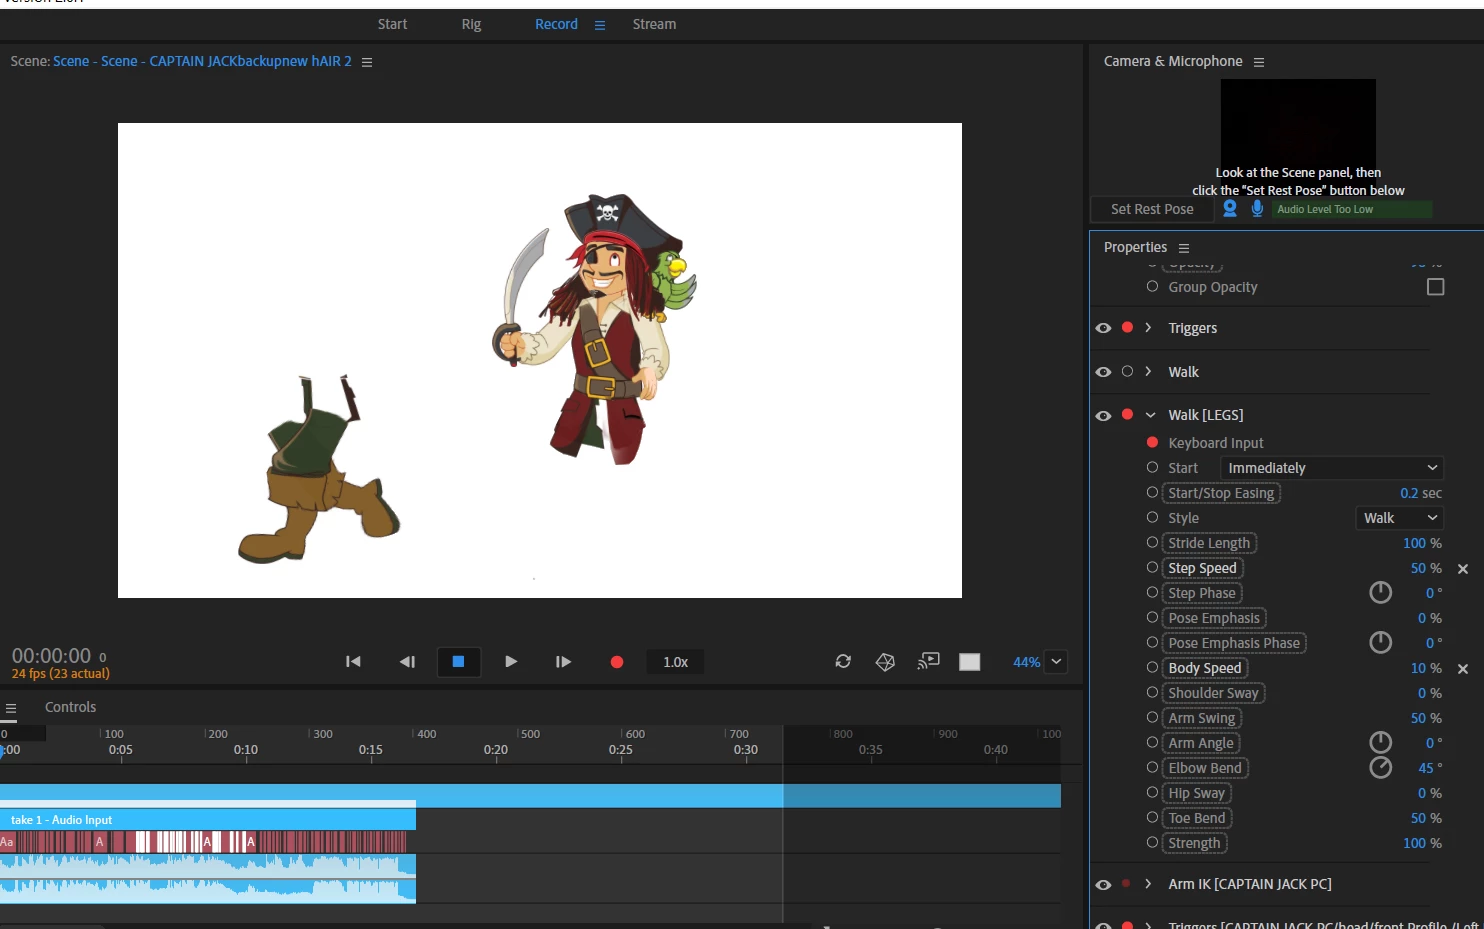Viewport: 1484px width, 929px height.
Task: Toggle visibility of Walk [LEGS] behavior
Action: coord(1103,415)
